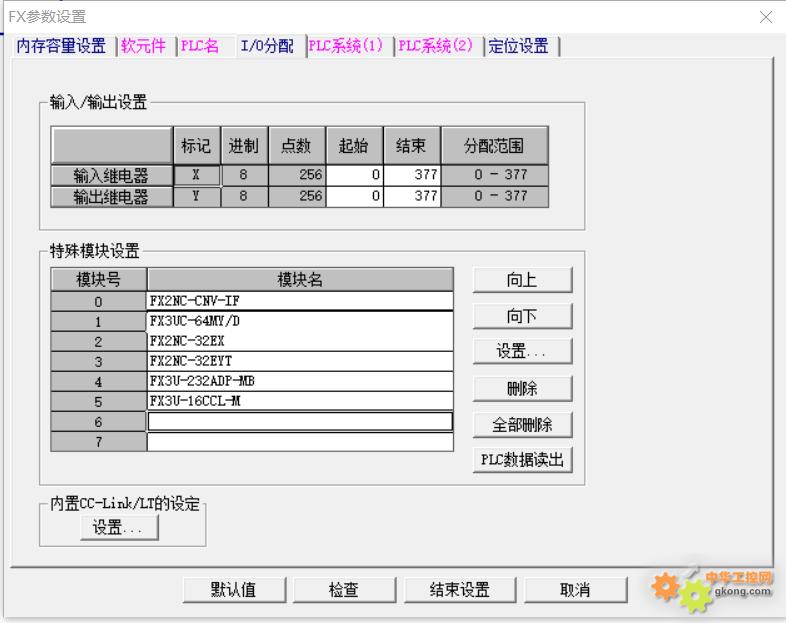The height and width of the screenshot is (623, 786).
Task: Click the 删除 button
Action: [522, 388]
